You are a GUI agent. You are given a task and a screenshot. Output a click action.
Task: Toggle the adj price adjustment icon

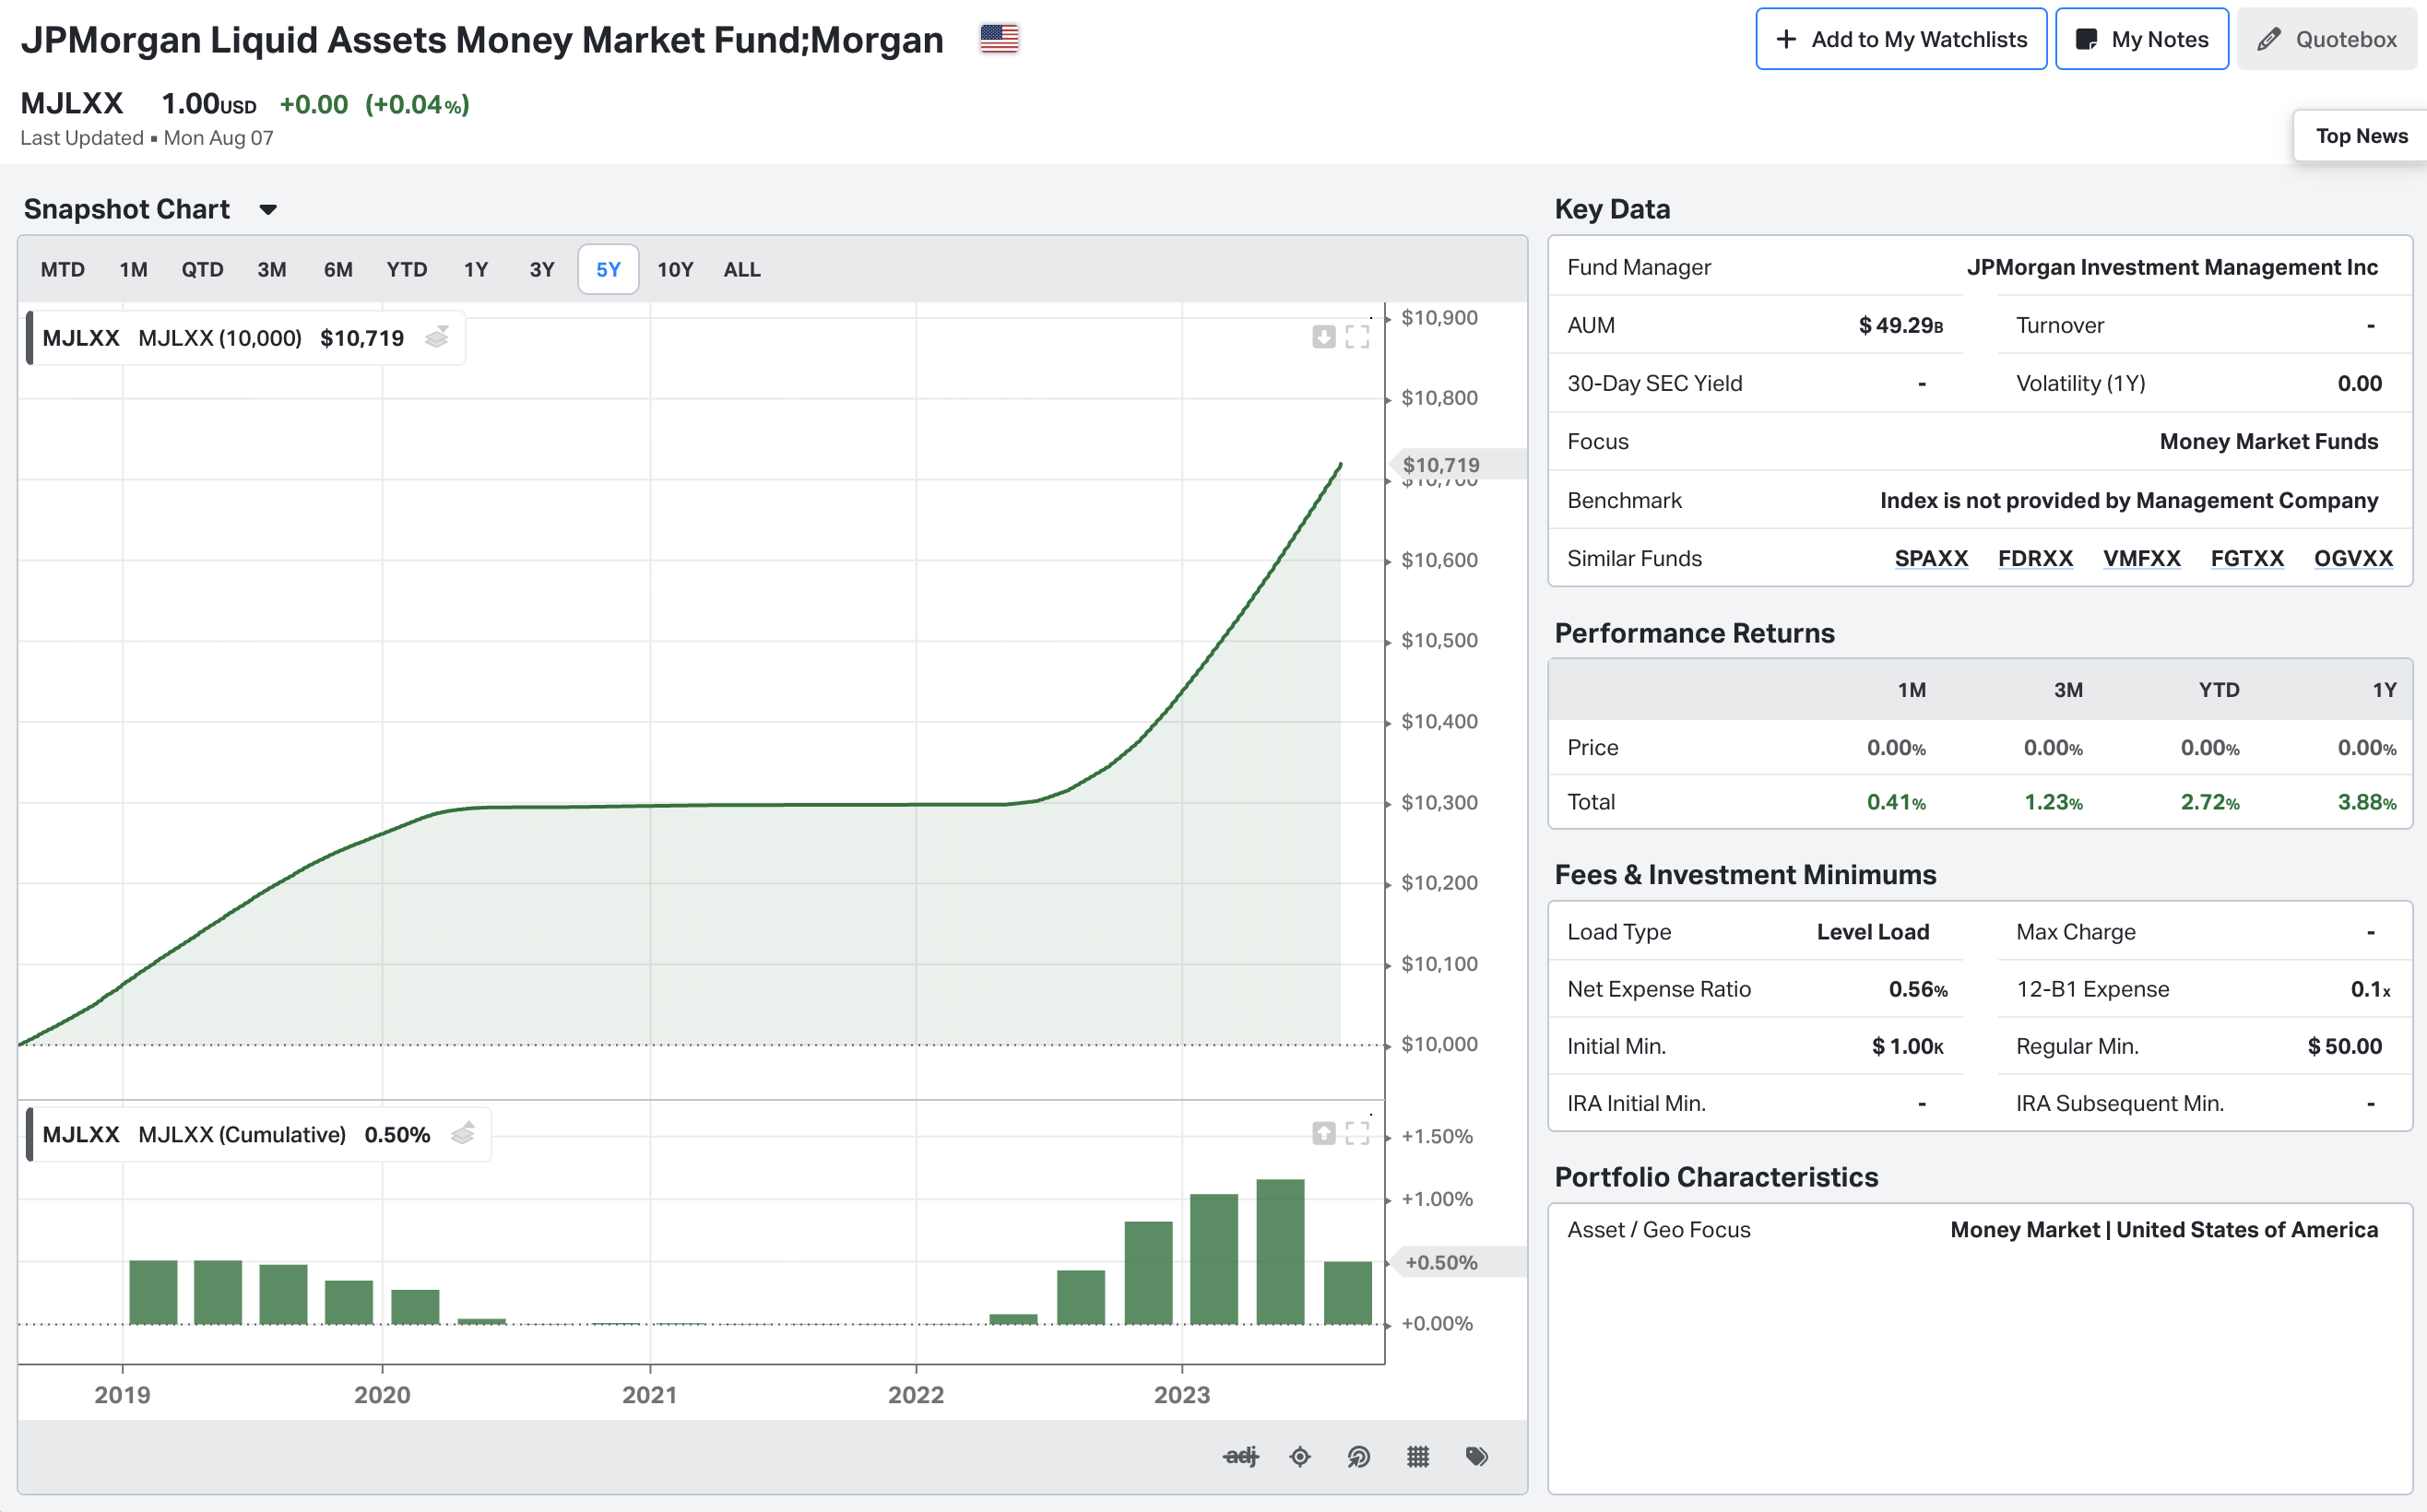[1241, 1456]
